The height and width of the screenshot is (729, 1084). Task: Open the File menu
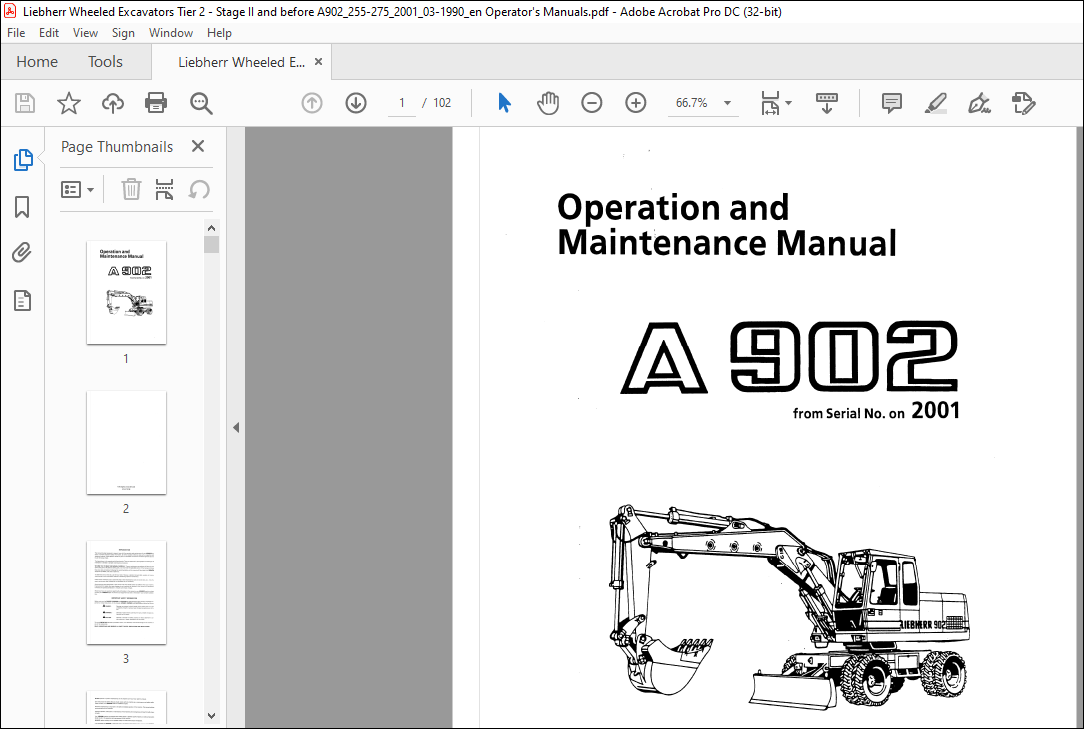coord(16,33)
